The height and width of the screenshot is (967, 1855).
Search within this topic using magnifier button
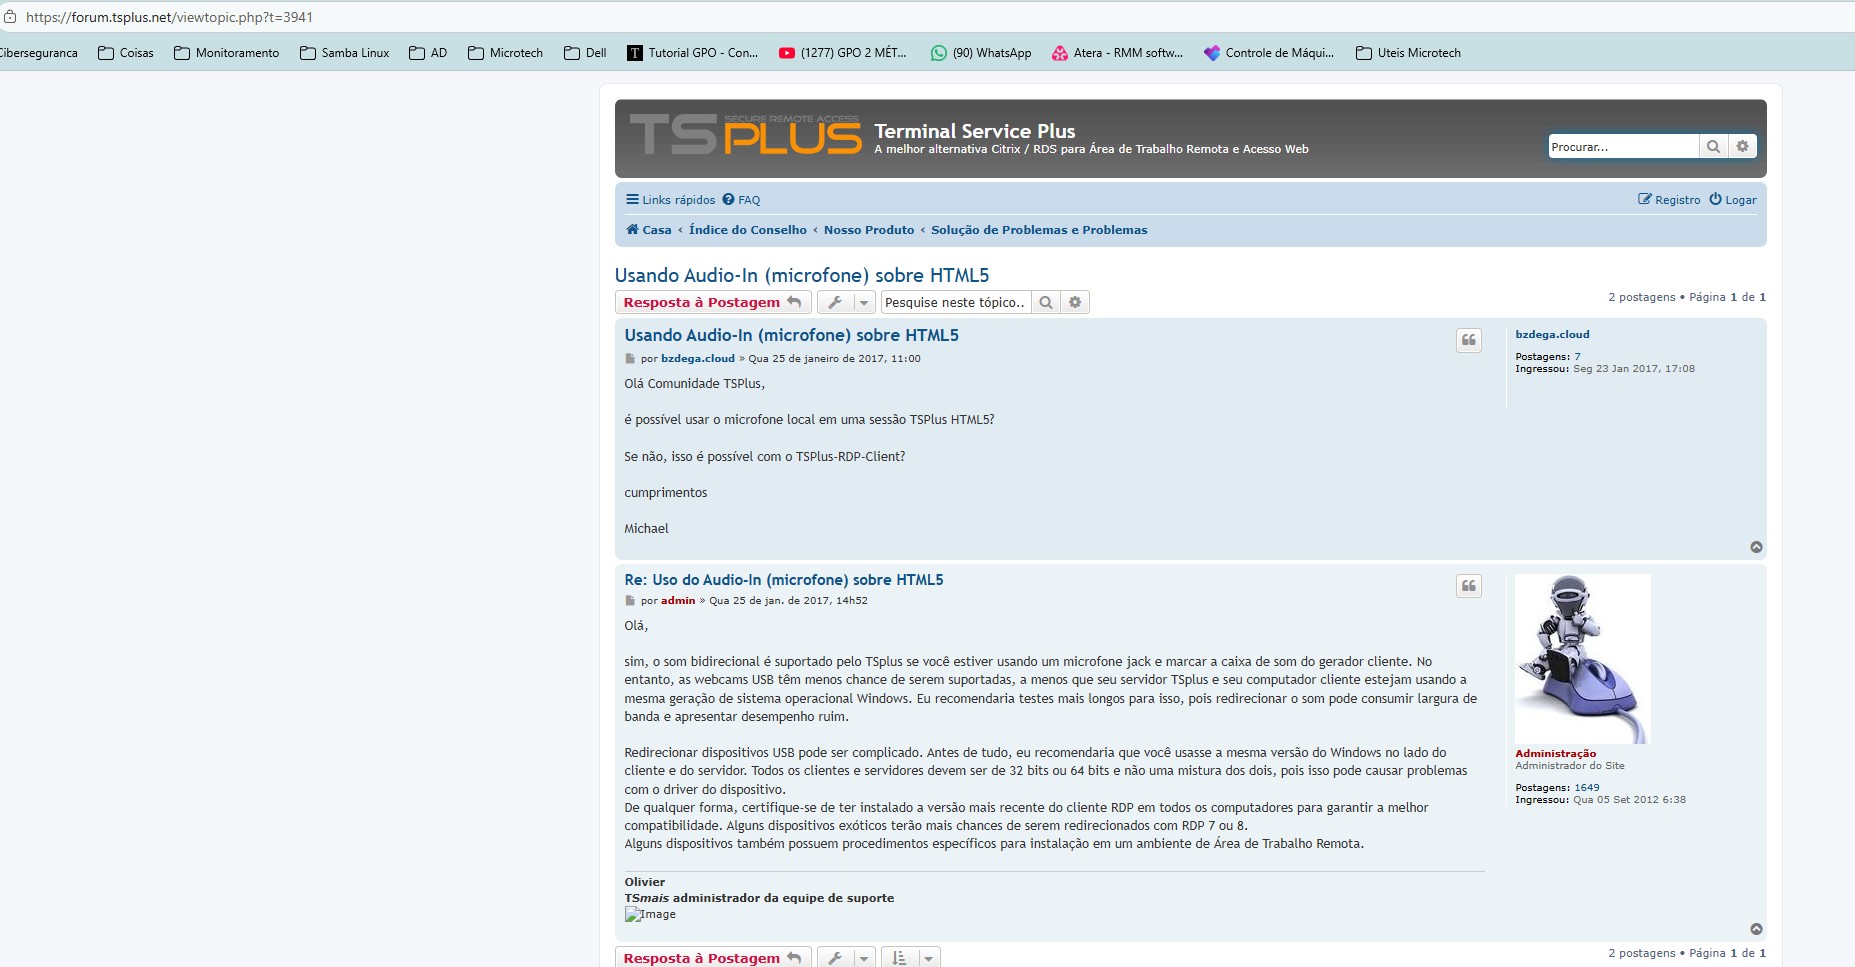1046,302
